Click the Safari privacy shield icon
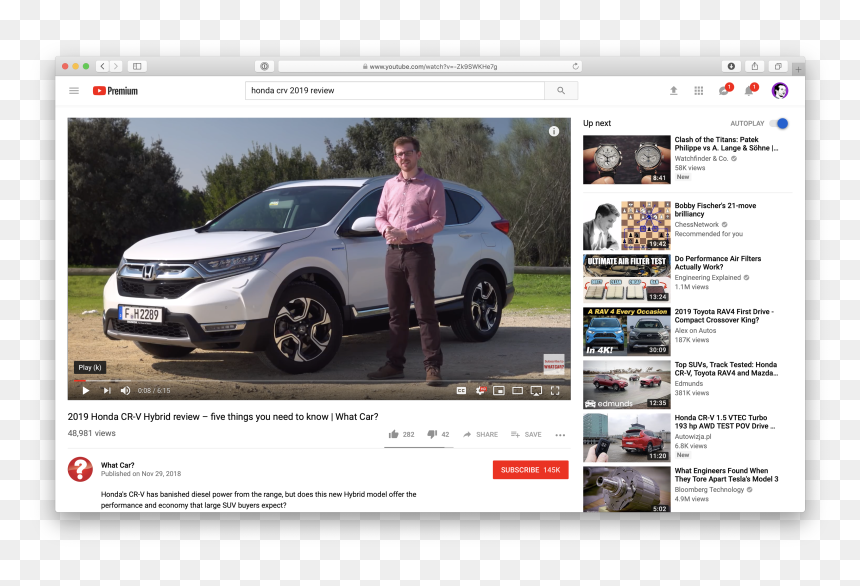The height and width of the screenshot is (586, 860). (x=264, y=66)
